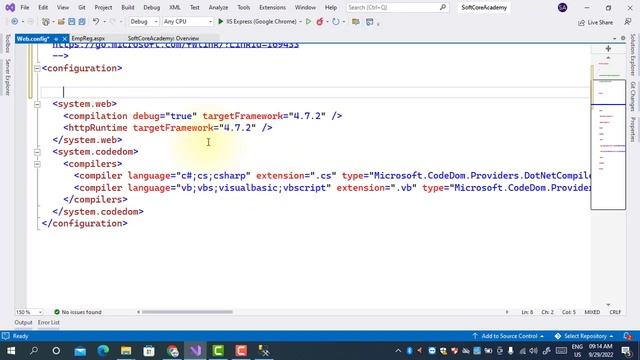Collapse the opening system.web element

[x=37, y=104]
